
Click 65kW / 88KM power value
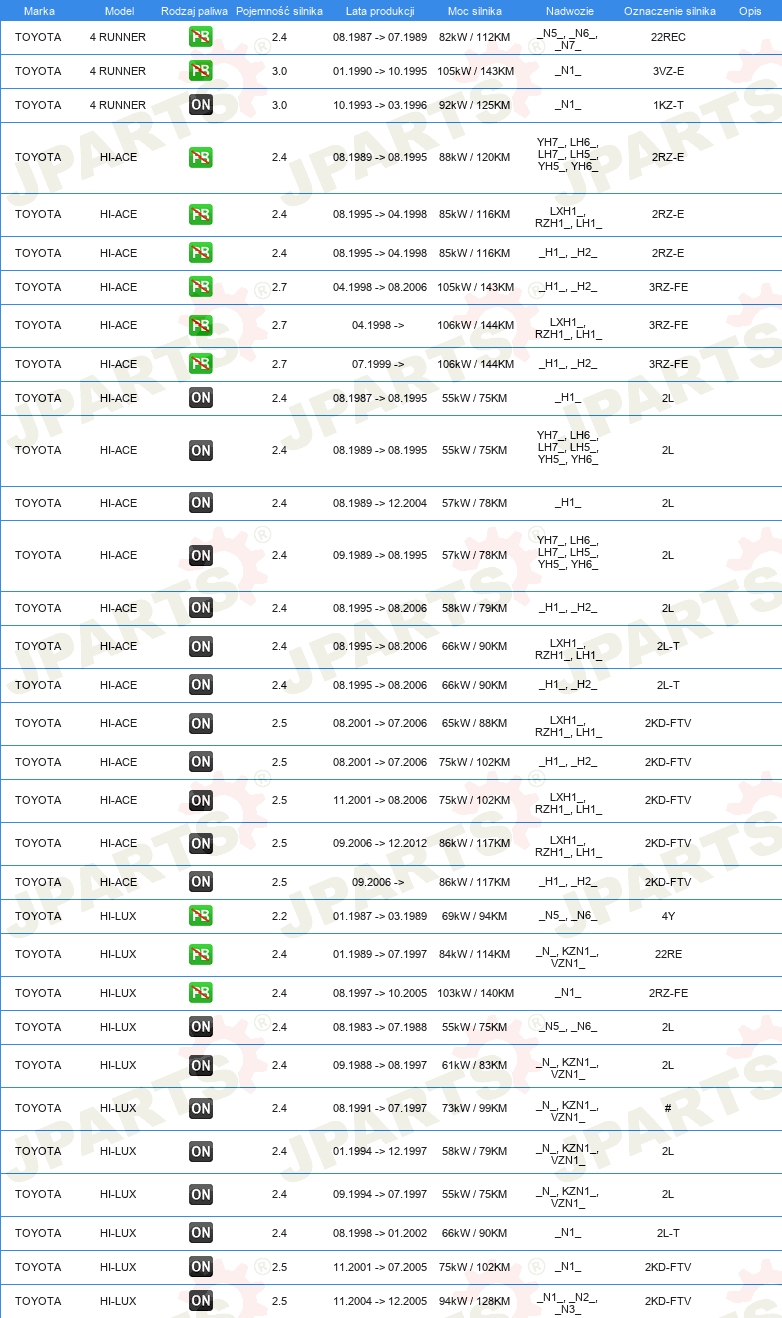[x=475, y=723]
